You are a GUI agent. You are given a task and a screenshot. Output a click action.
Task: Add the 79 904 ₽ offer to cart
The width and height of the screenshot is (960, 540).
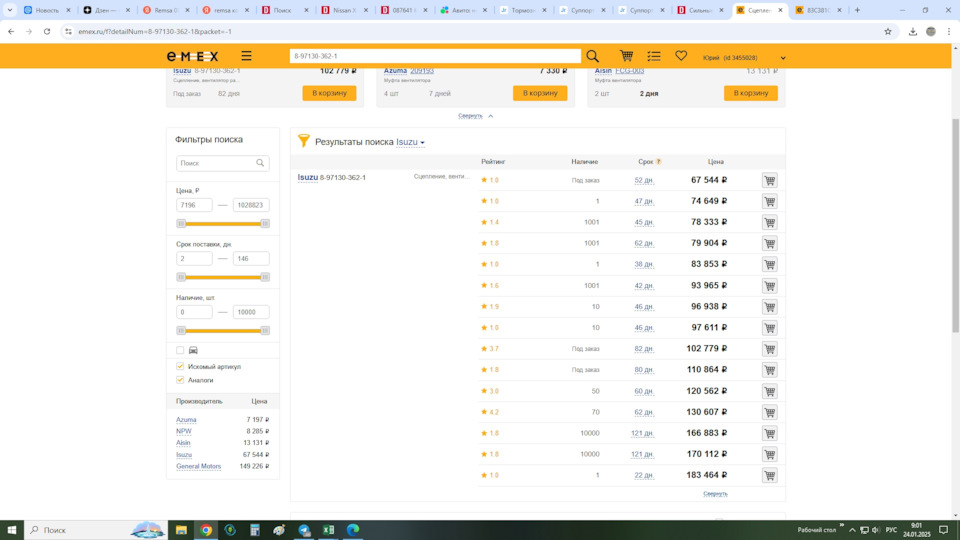[x=770, y=243]
